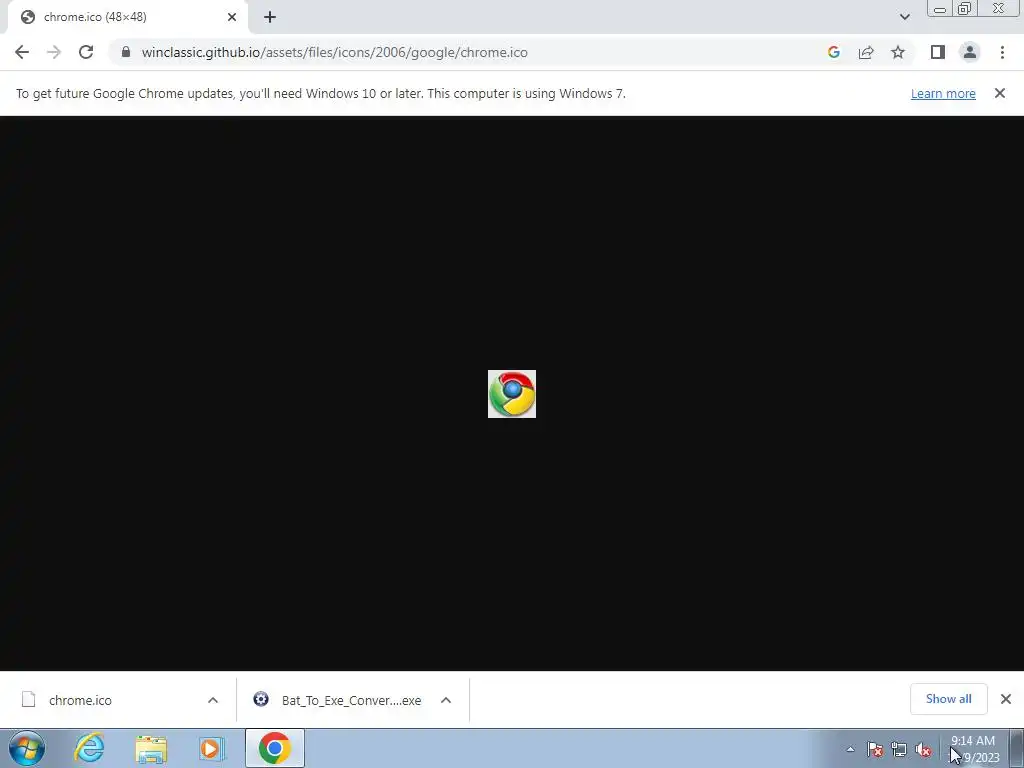Open a new tab
This screenshot has height=768, width=1024.
270,17
